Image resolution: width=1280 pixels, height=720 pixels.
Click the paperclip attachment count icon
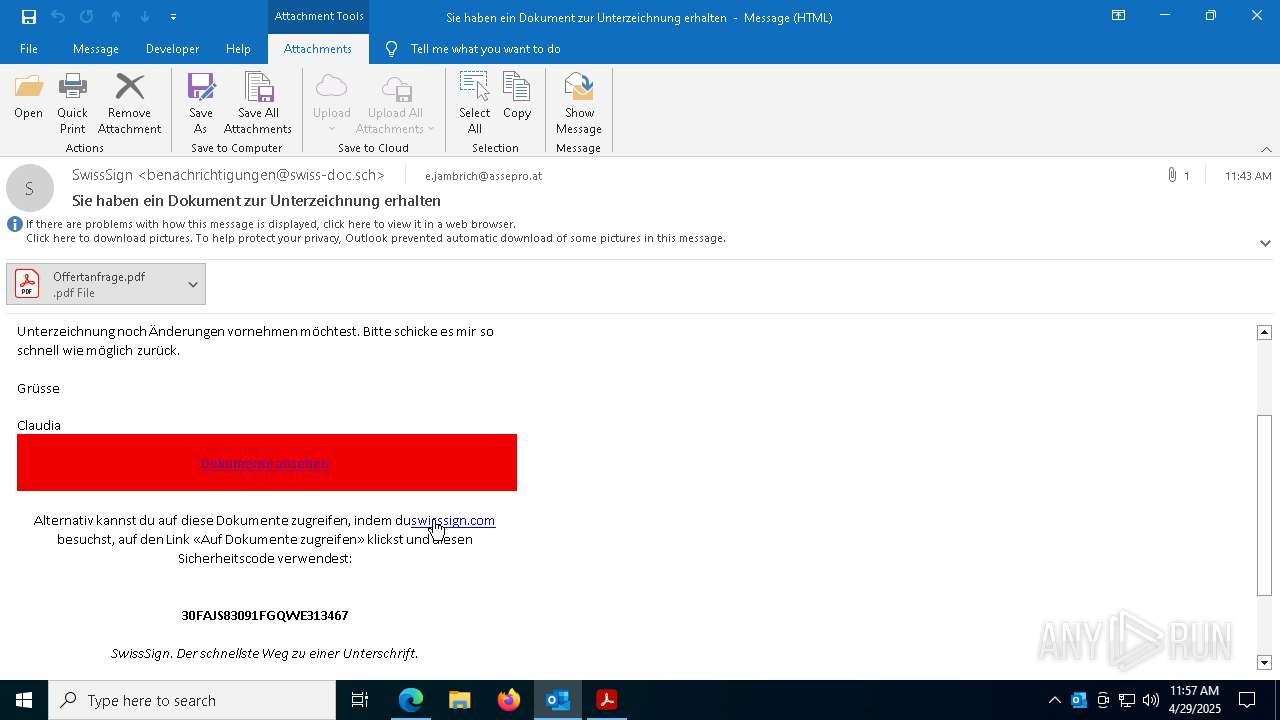1172,175
